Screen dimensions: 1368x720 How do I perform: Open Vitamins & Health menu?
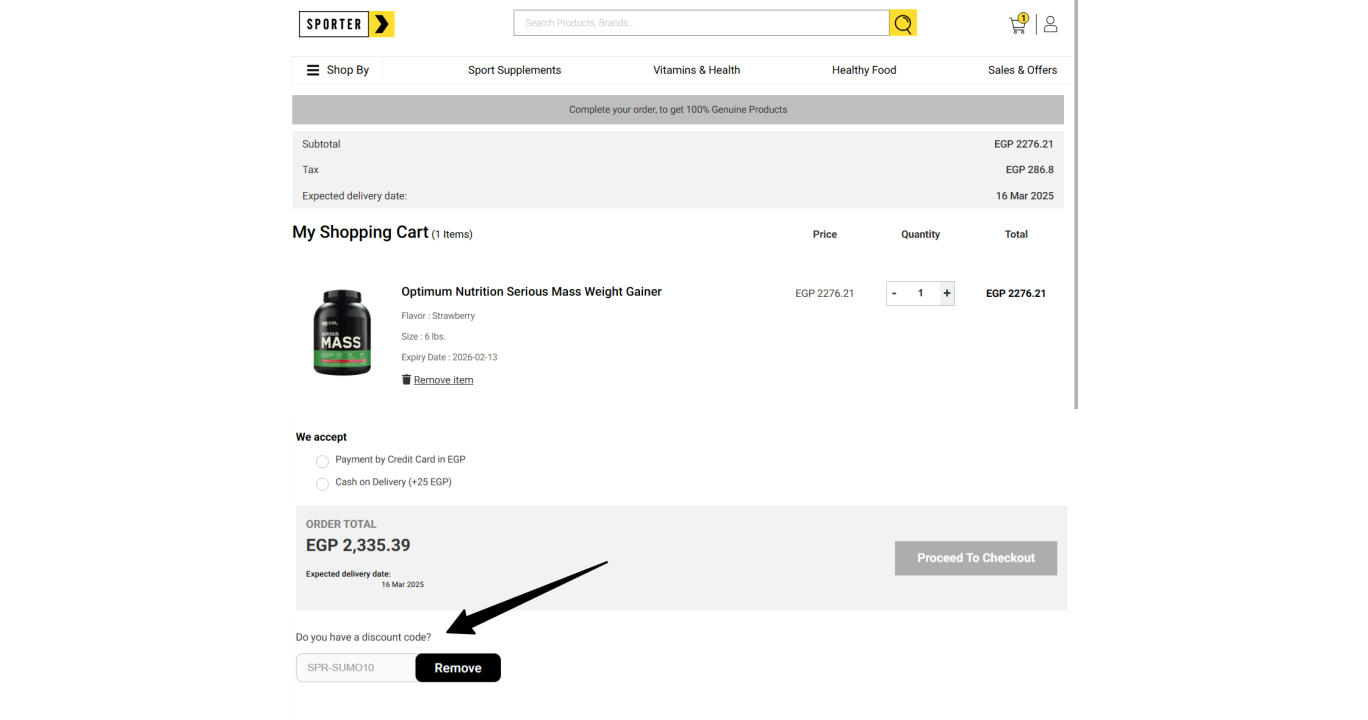click(696, 70)
